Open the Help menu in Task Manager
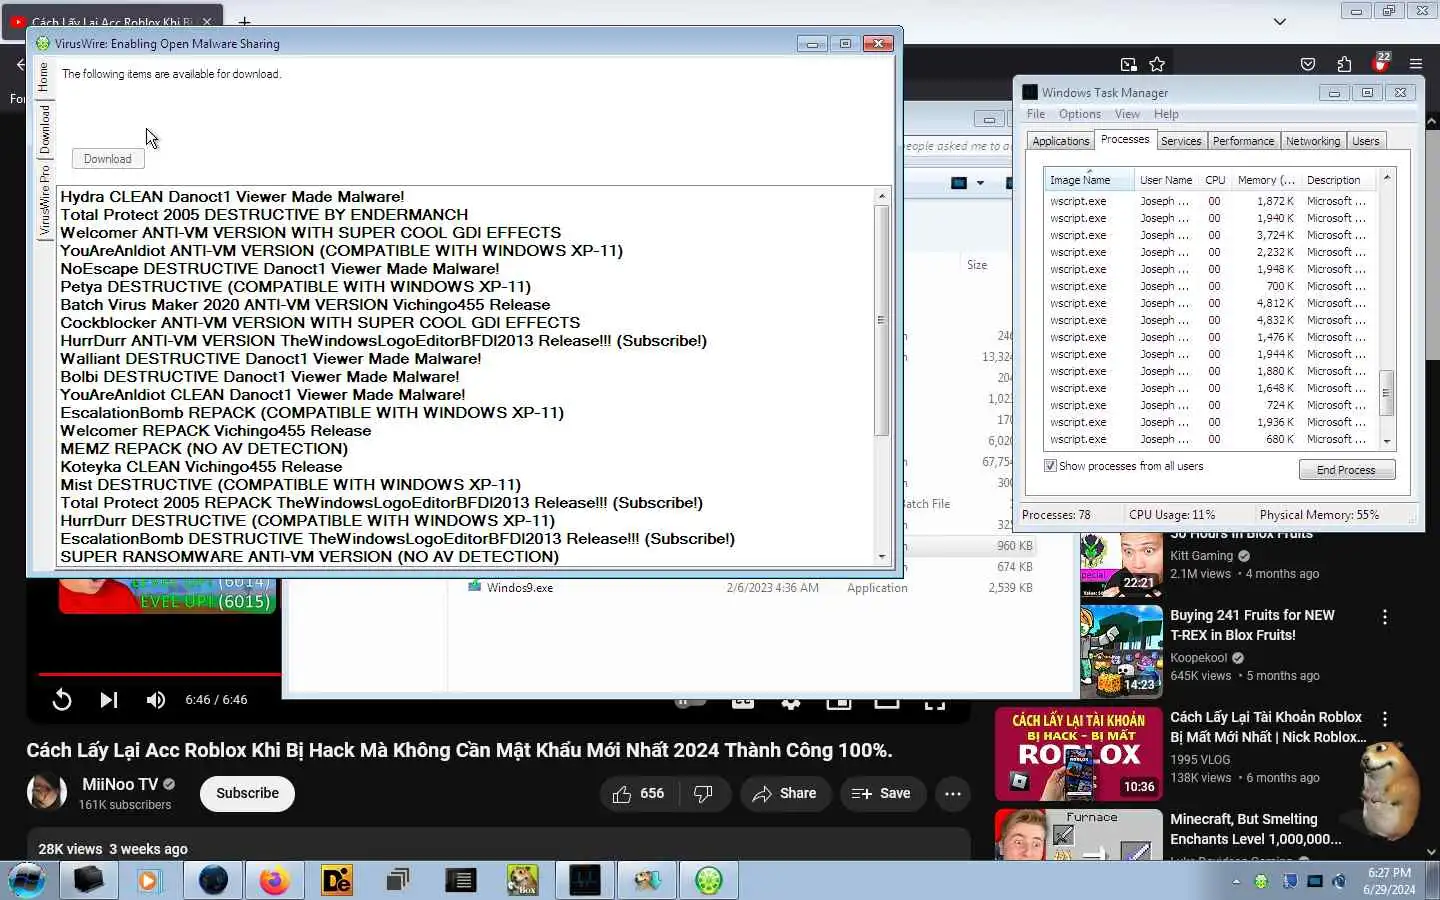 click(x=1166, y=114)
